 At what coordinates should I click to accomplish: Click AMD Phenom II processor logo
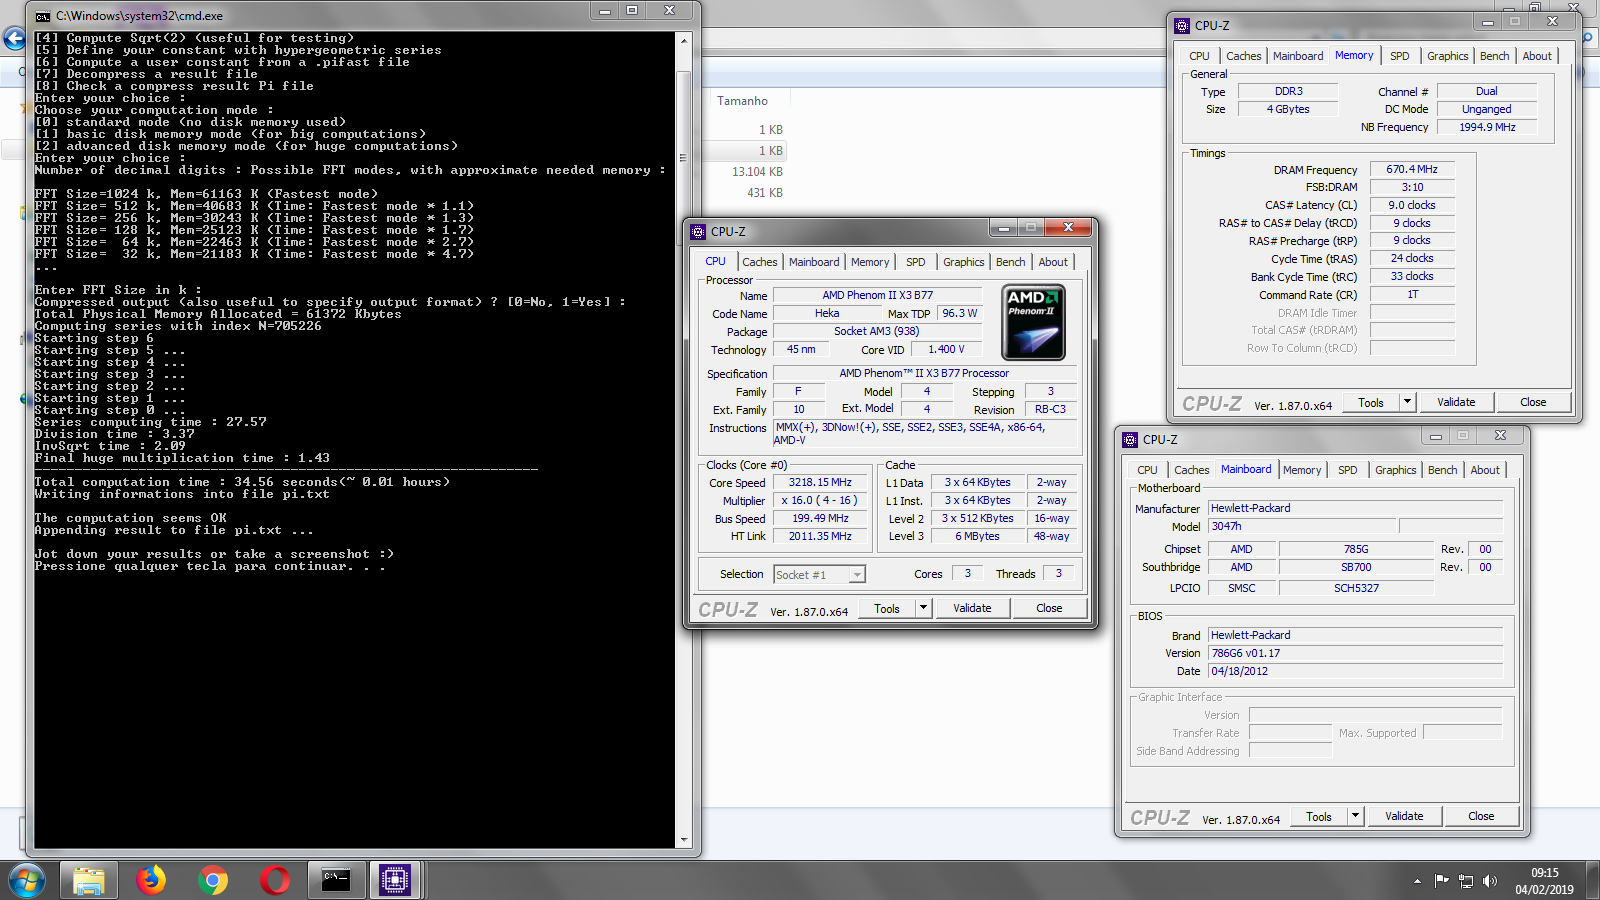(x=1033, y=322)
